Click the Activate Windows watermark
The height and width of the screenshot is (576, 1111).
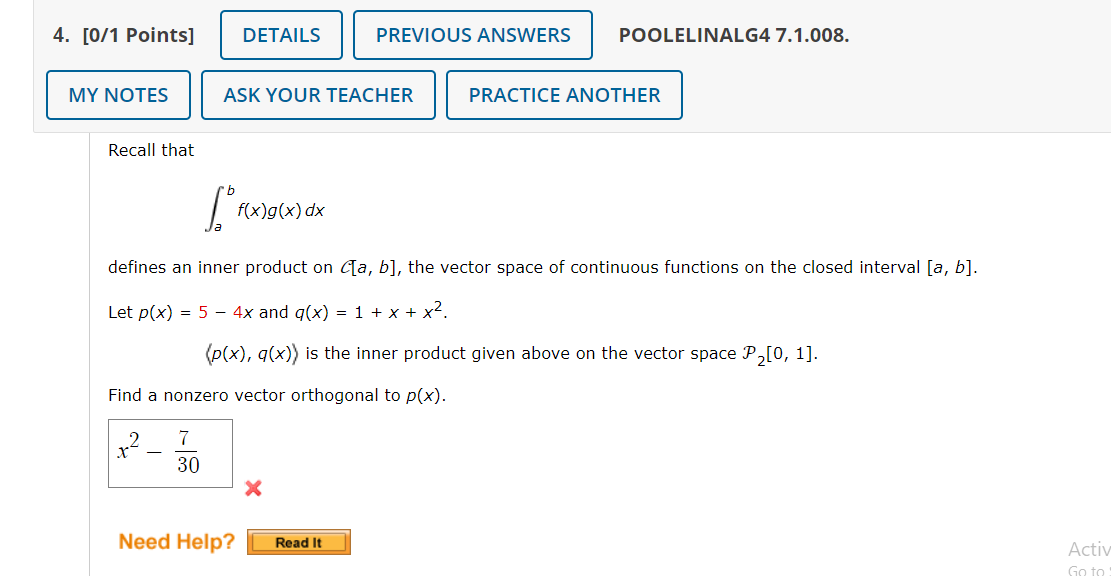point(1090,549)
